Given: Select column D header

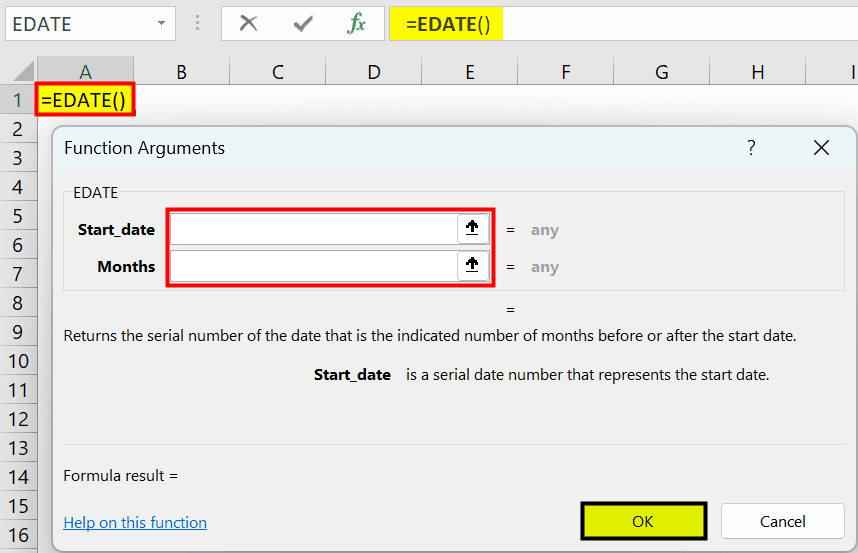Looking at the screenshot, I should [x=374, y=71].
